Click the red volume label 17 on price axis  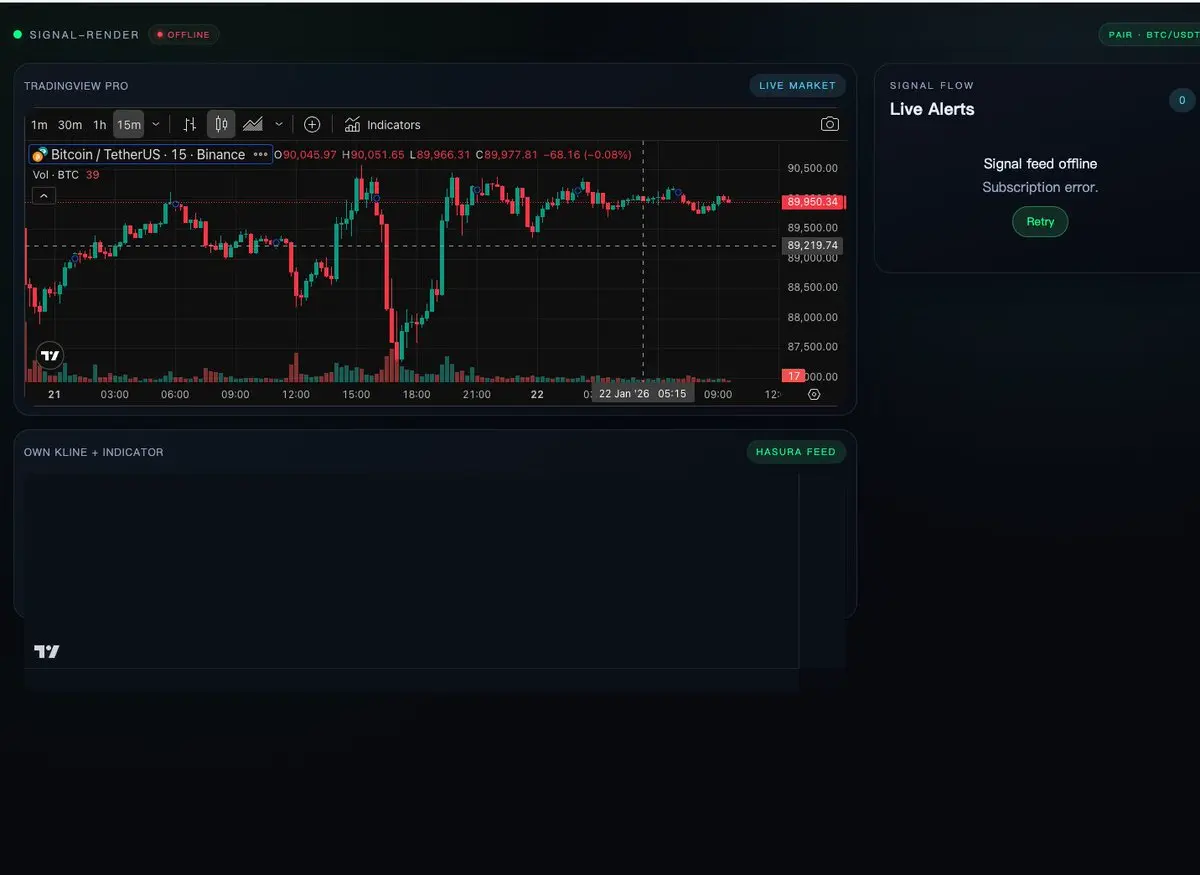(x=795, y=376)
